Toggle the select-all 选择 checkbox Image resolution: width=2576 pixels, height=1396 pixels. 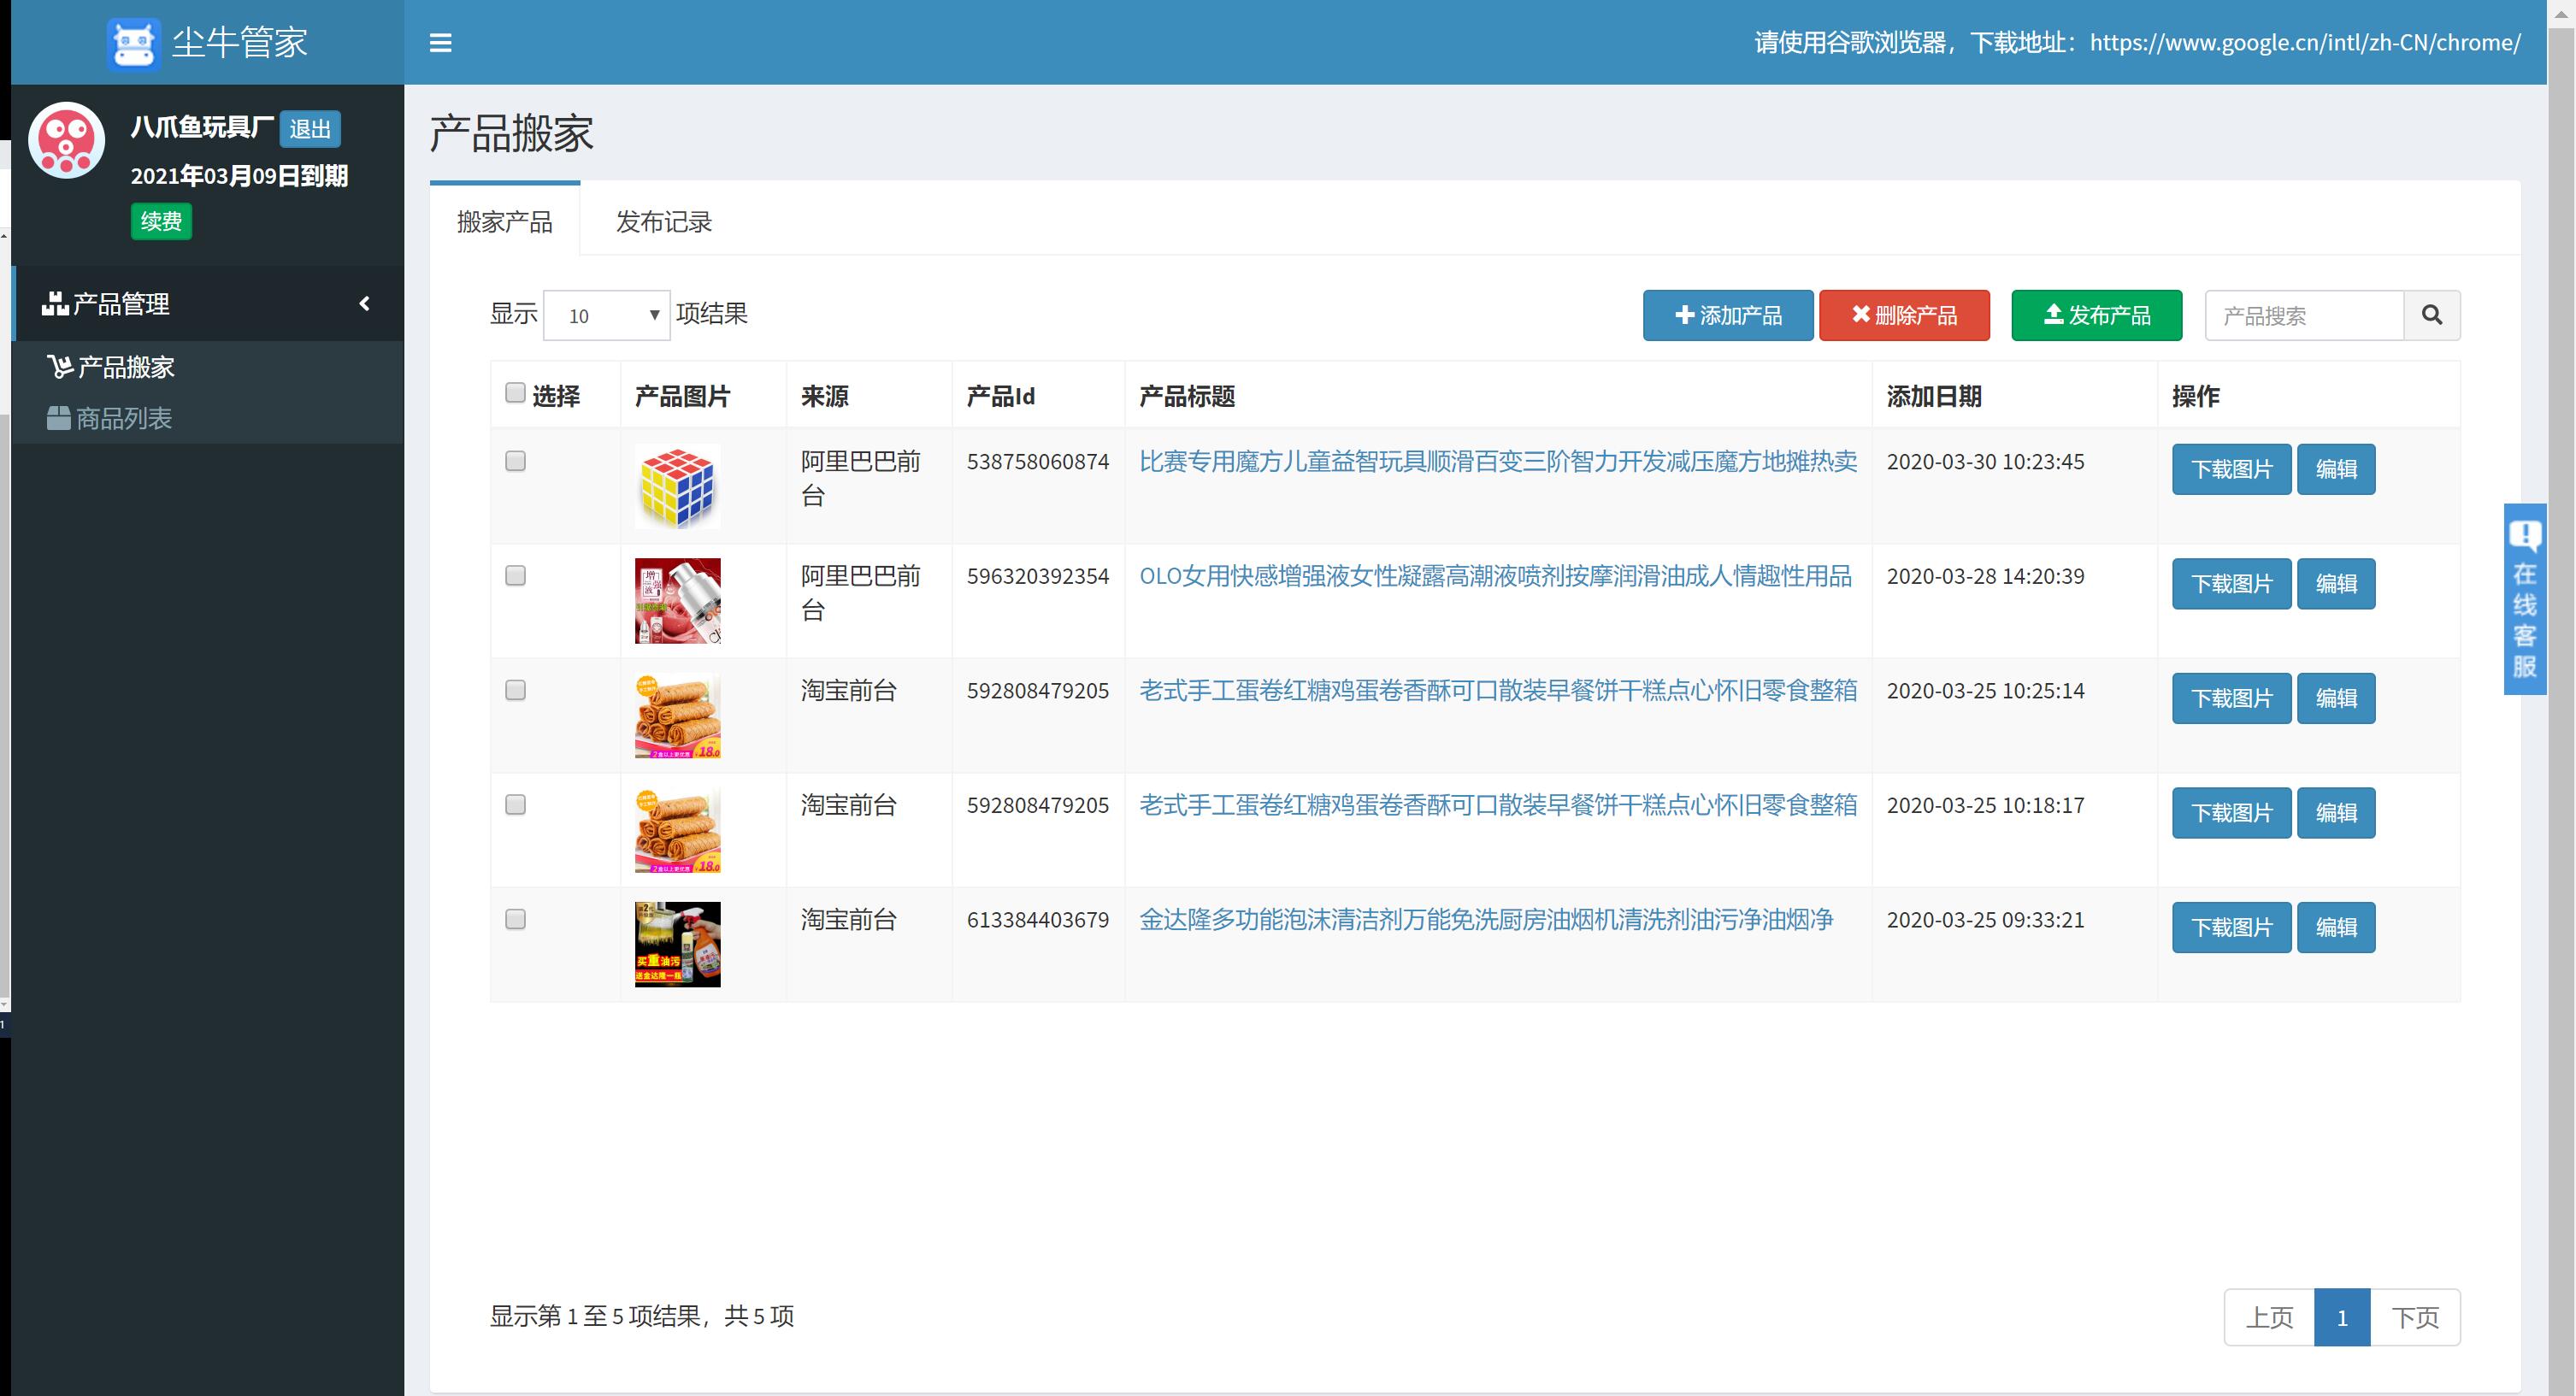[515, 393]
